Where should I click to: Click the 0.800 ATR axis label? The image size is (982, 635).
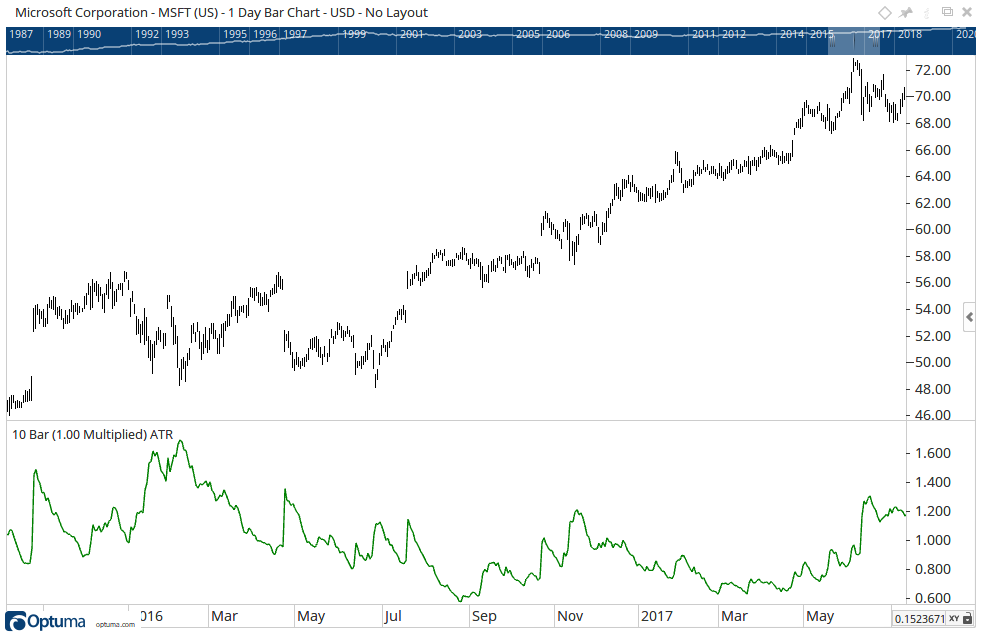933,569
